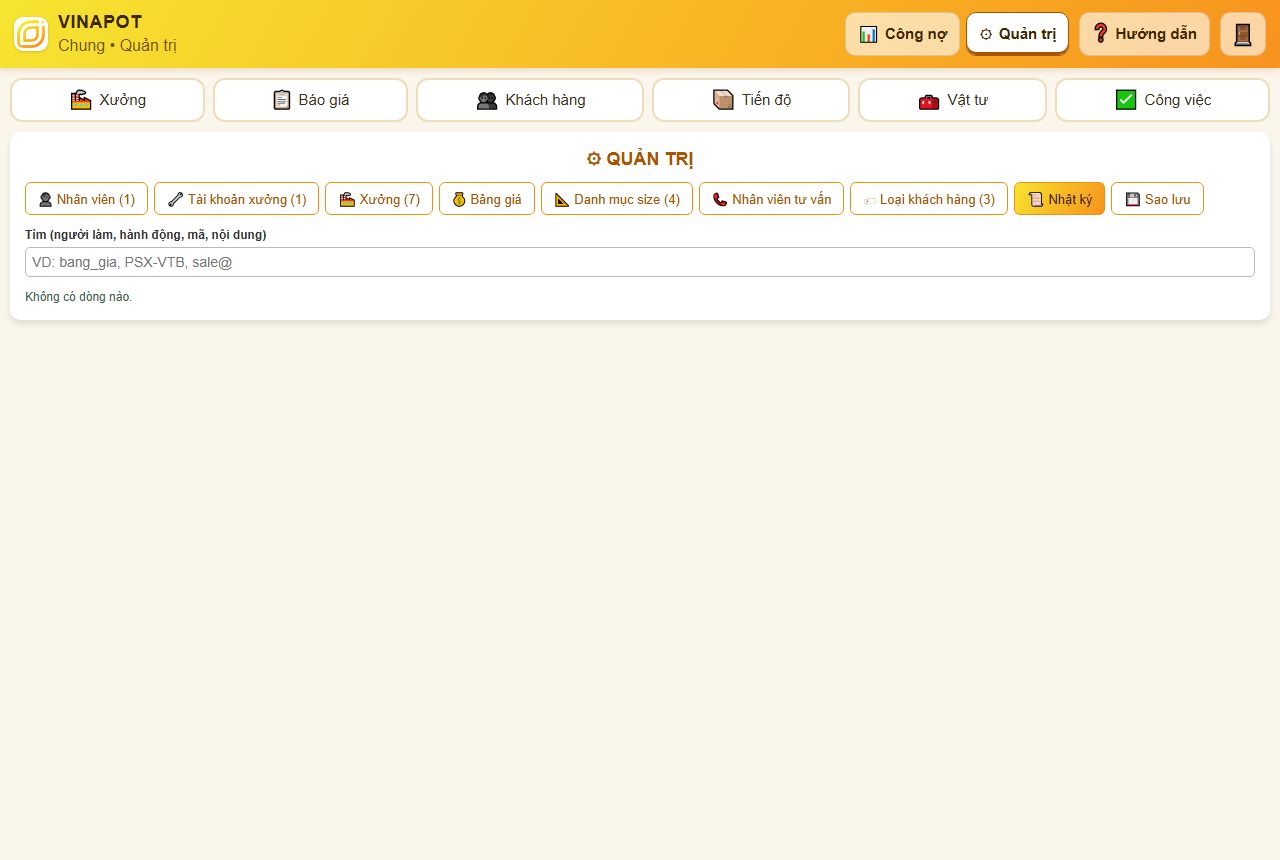Go to the Vật tư materials tab
The image size is (1280, 860).
(x=953, y=100)
